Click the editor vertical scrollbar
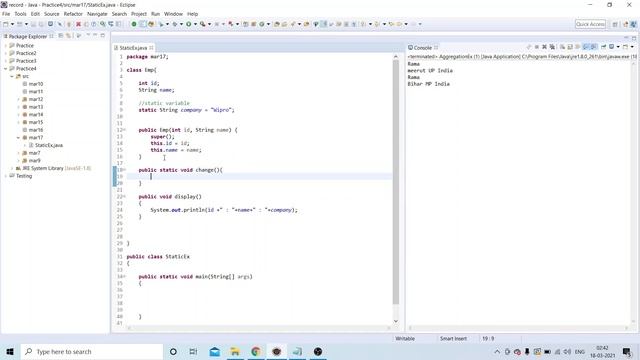640x360 pixels. 396,182
